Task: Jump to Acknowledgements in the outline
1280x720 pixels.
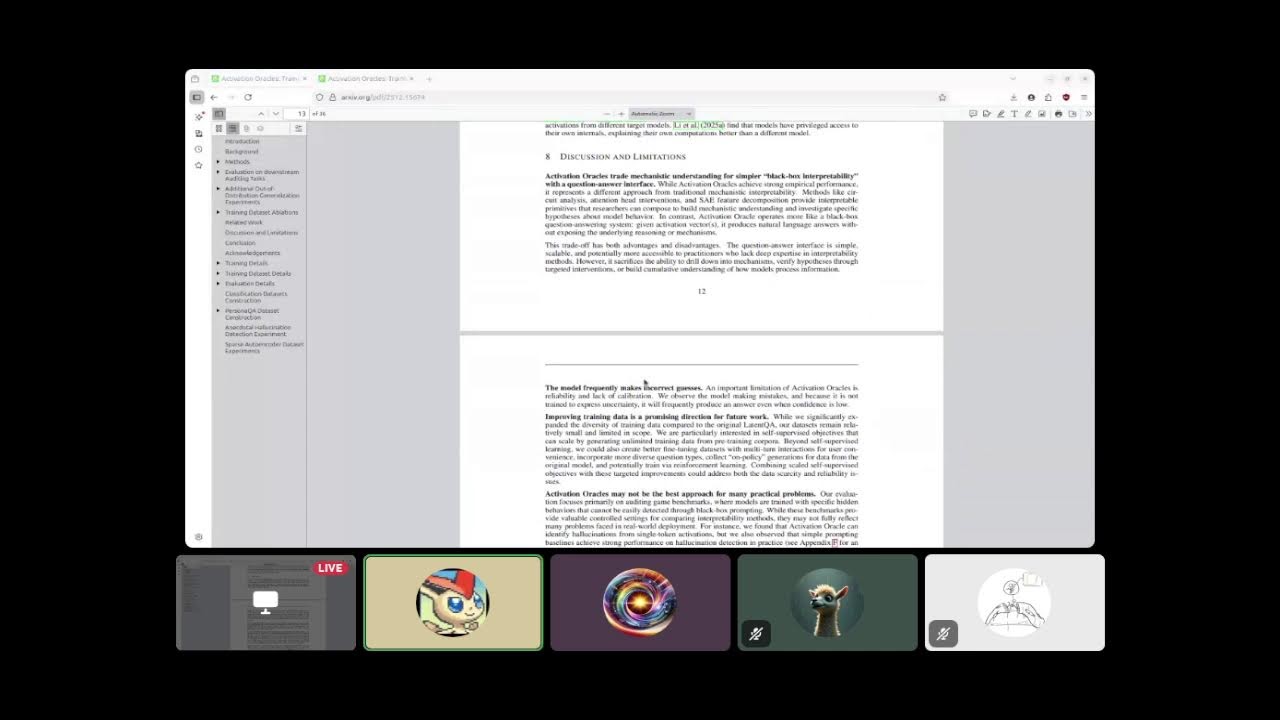Action: tap(252, 253)
